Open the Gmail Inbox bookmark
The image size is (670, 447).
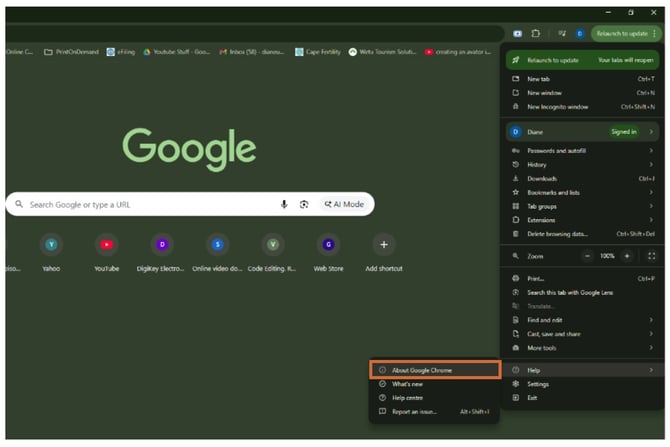252,52
